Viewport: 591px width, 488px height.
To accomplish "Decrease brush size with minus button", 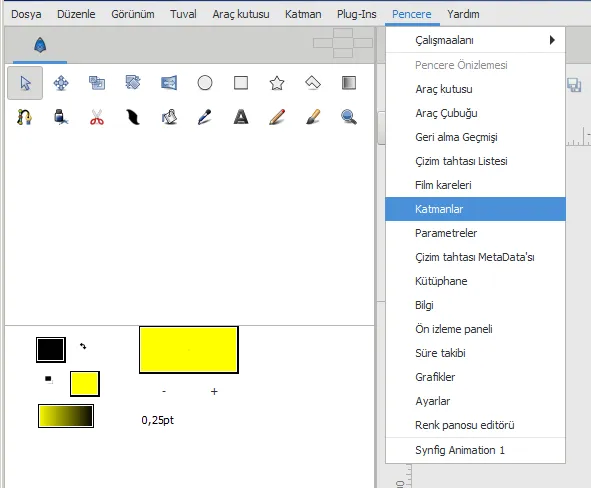I will pyautogui.click(x=164, y=392).
